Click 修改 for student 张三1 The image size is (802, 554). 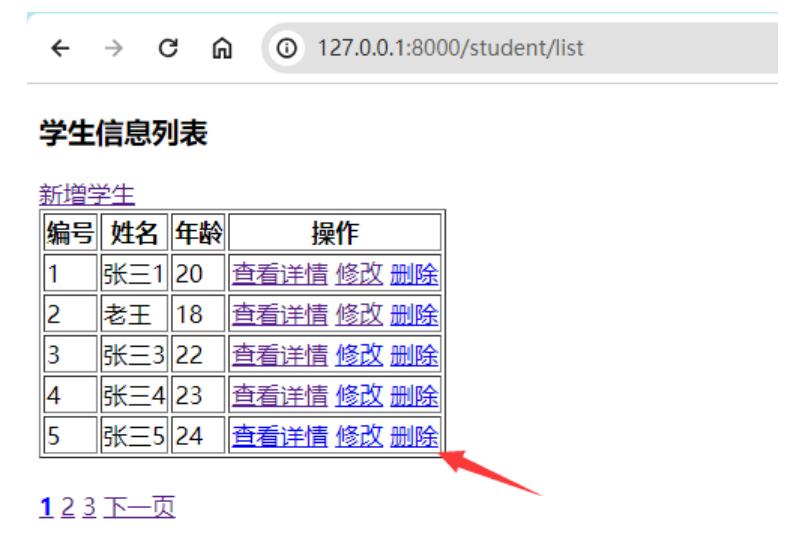click(359, 273)
